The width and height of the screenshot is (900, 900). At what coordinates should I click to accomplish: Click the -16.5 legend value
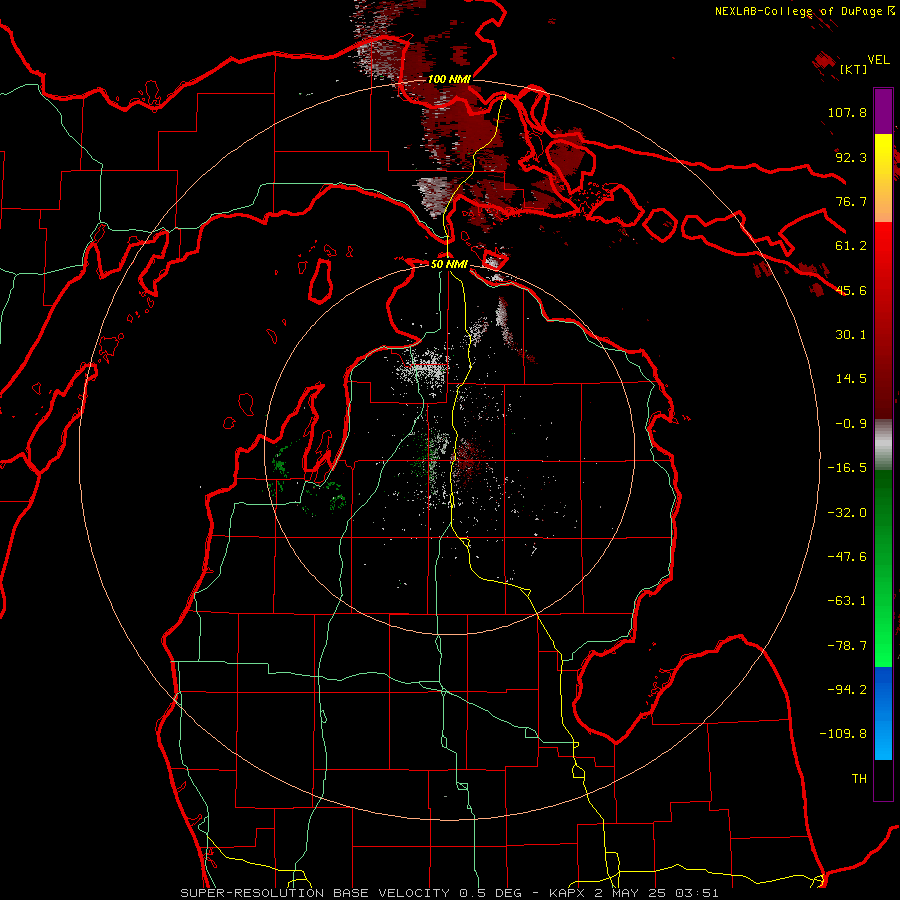847,468
